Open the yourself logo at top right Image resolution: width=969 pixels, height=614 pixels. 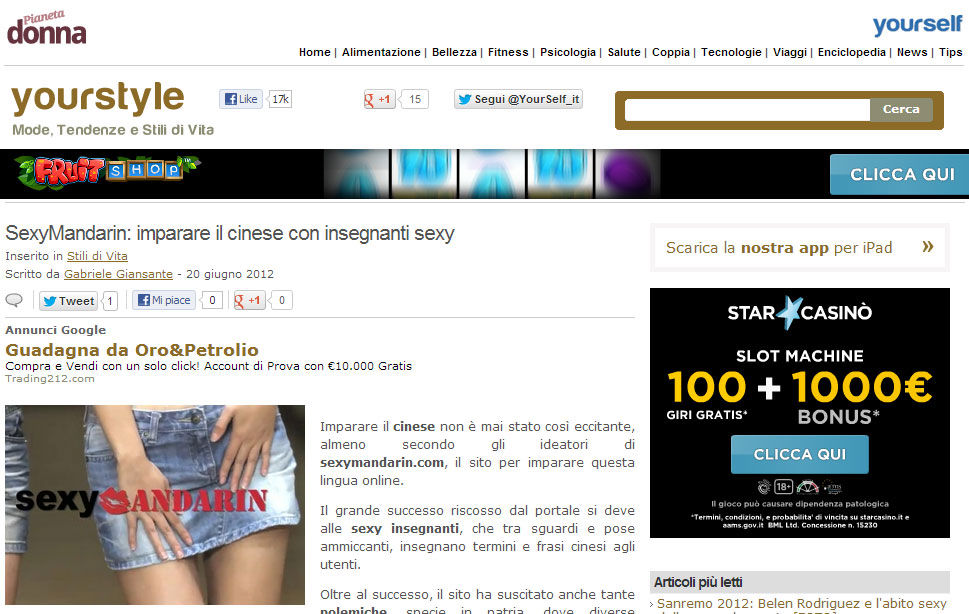pyautogui.click(x=917, y=25)
